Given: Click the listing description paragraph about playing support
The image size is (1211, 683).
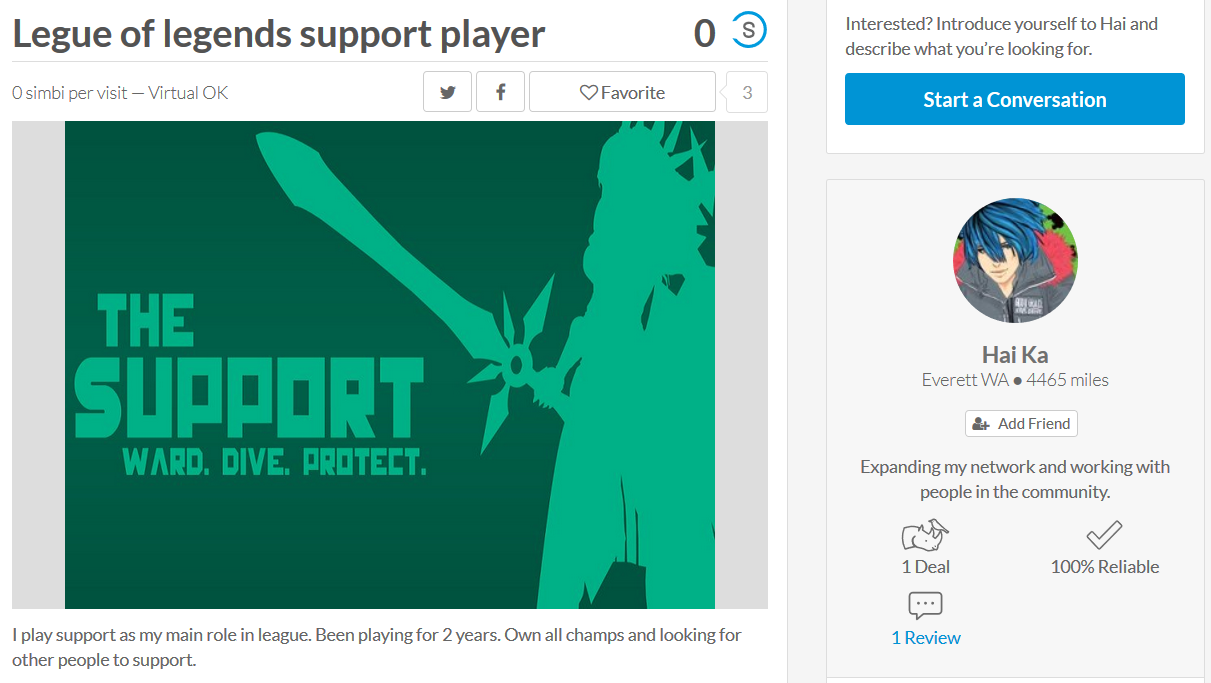Looking at the screenshot, I should (x=377, y=648).
